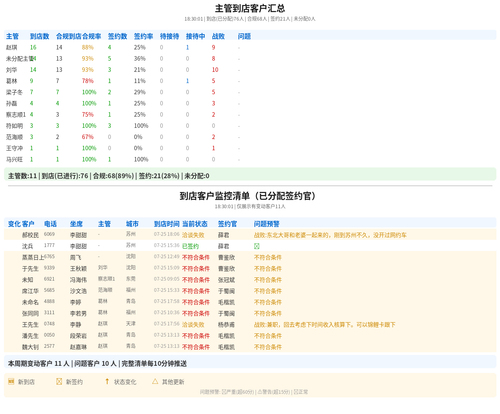Click the 36% signing rate cell

[x=140, y=58]
